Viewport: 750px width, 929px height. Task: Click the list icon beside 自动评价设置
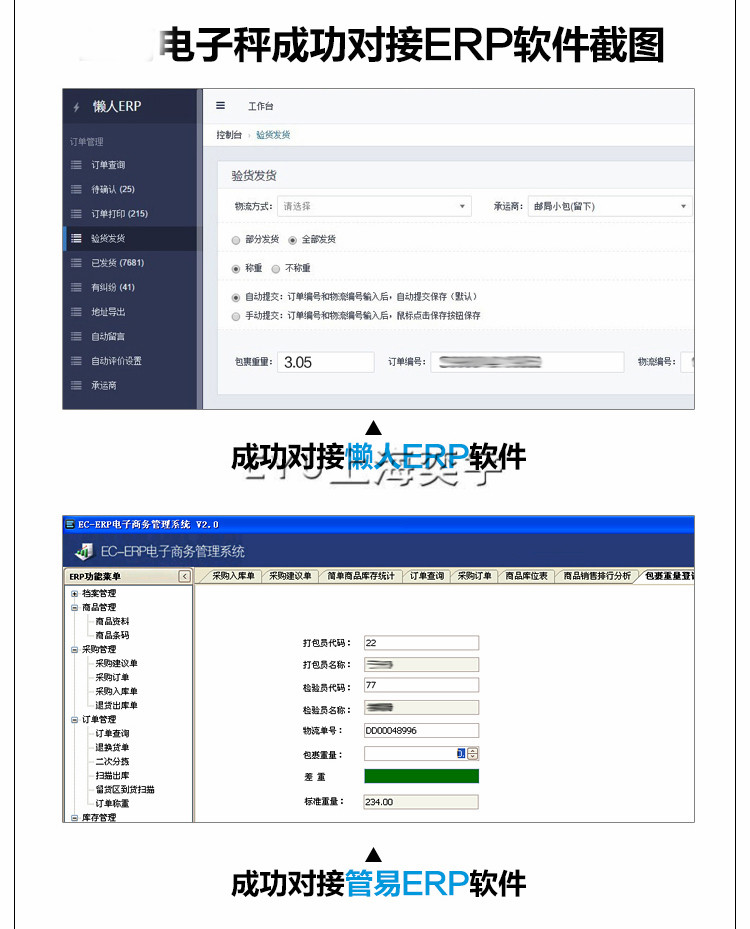(76, 360)
